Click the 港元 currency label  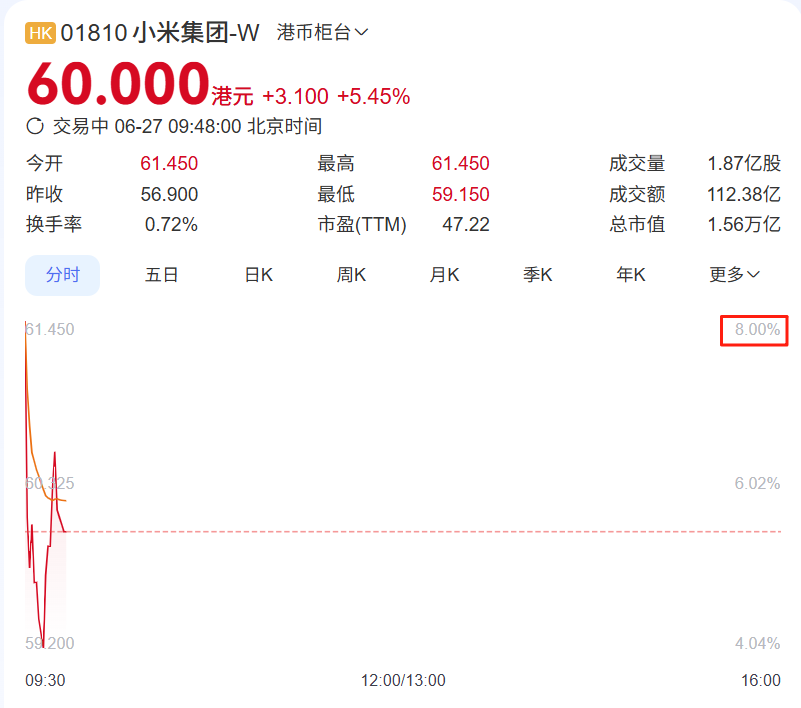tap(232, 97)
